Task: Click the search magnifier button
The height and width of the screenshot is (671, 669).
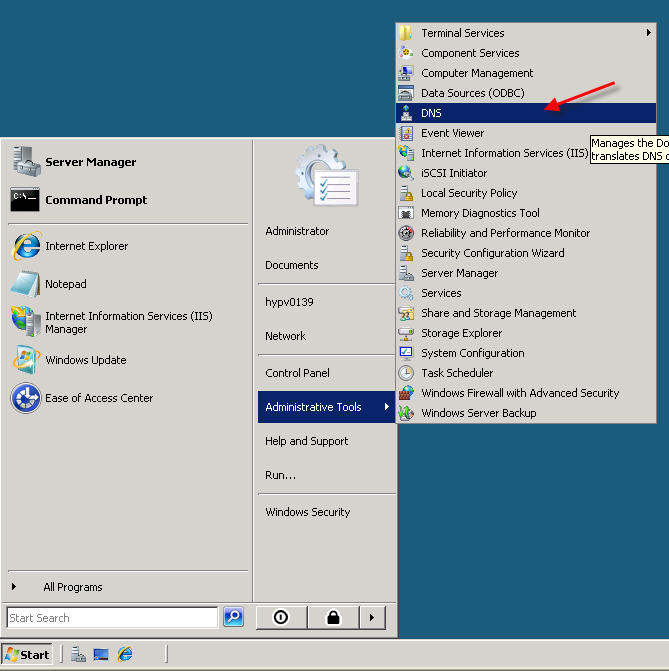Action: point(233,617)
